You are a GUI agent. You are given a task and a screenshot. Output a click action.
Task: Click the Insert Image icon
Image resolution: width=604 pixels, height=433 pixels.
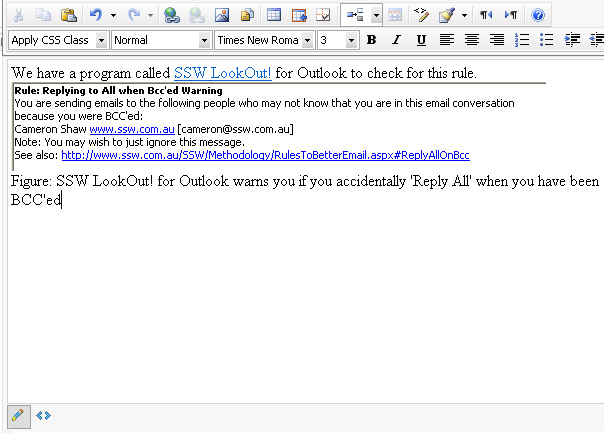pos(222,15)
